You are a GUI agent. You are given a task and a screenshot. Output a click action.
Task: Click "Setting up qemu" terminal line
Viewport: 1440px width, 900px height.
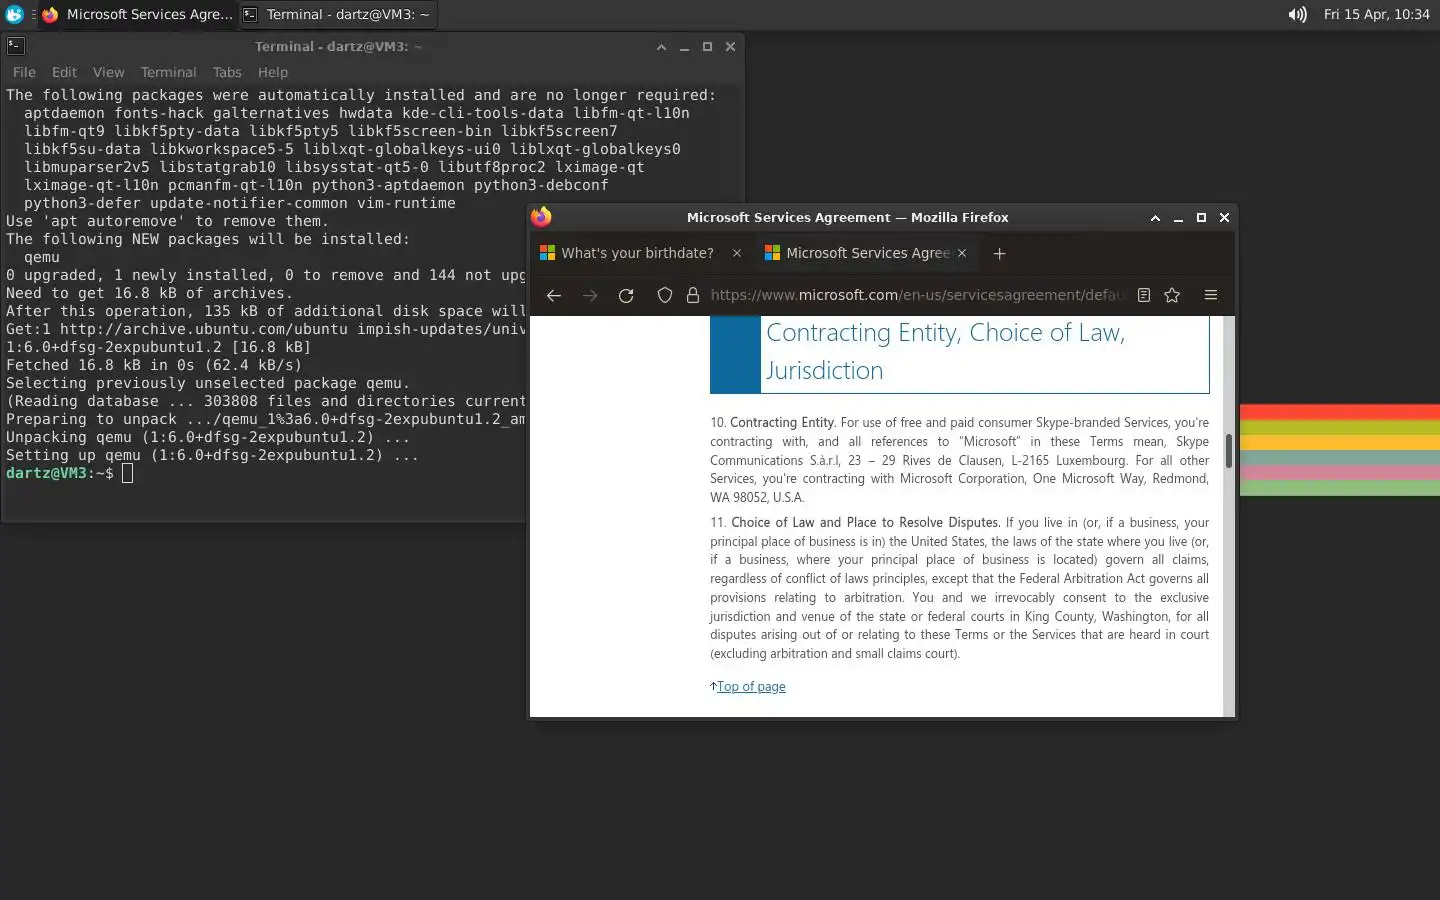[212, 455]
